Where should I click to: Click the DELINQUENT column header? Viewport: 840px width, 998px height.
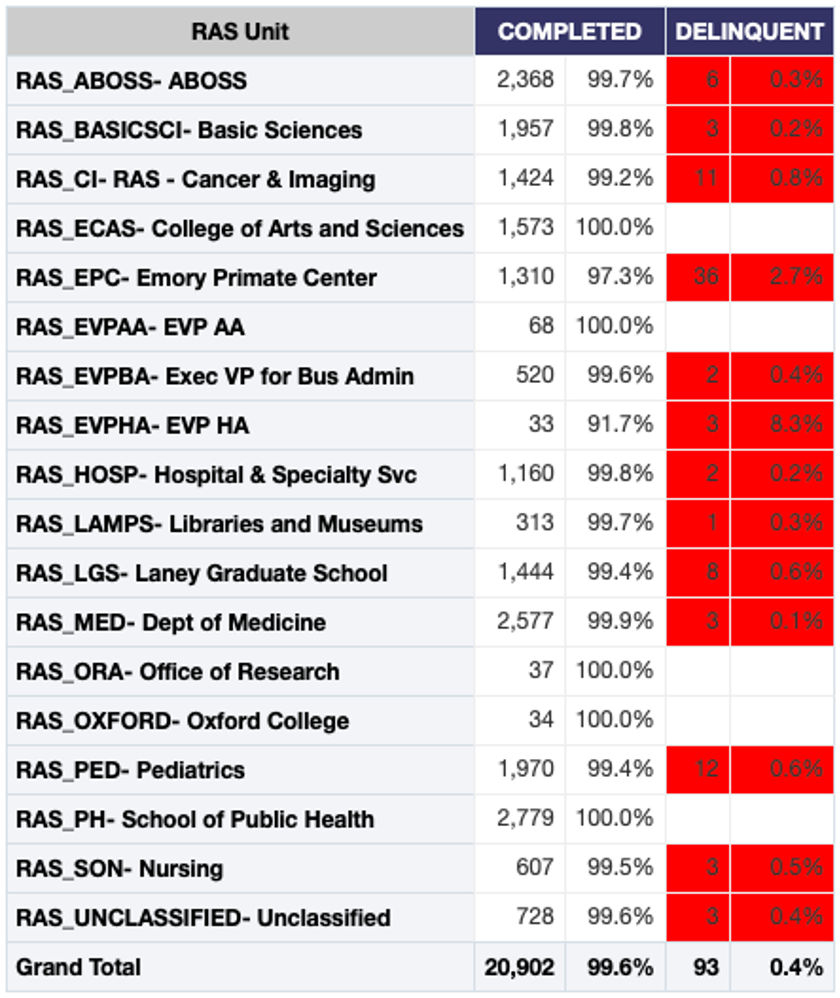pyautogui.click(x=749, y=32)
